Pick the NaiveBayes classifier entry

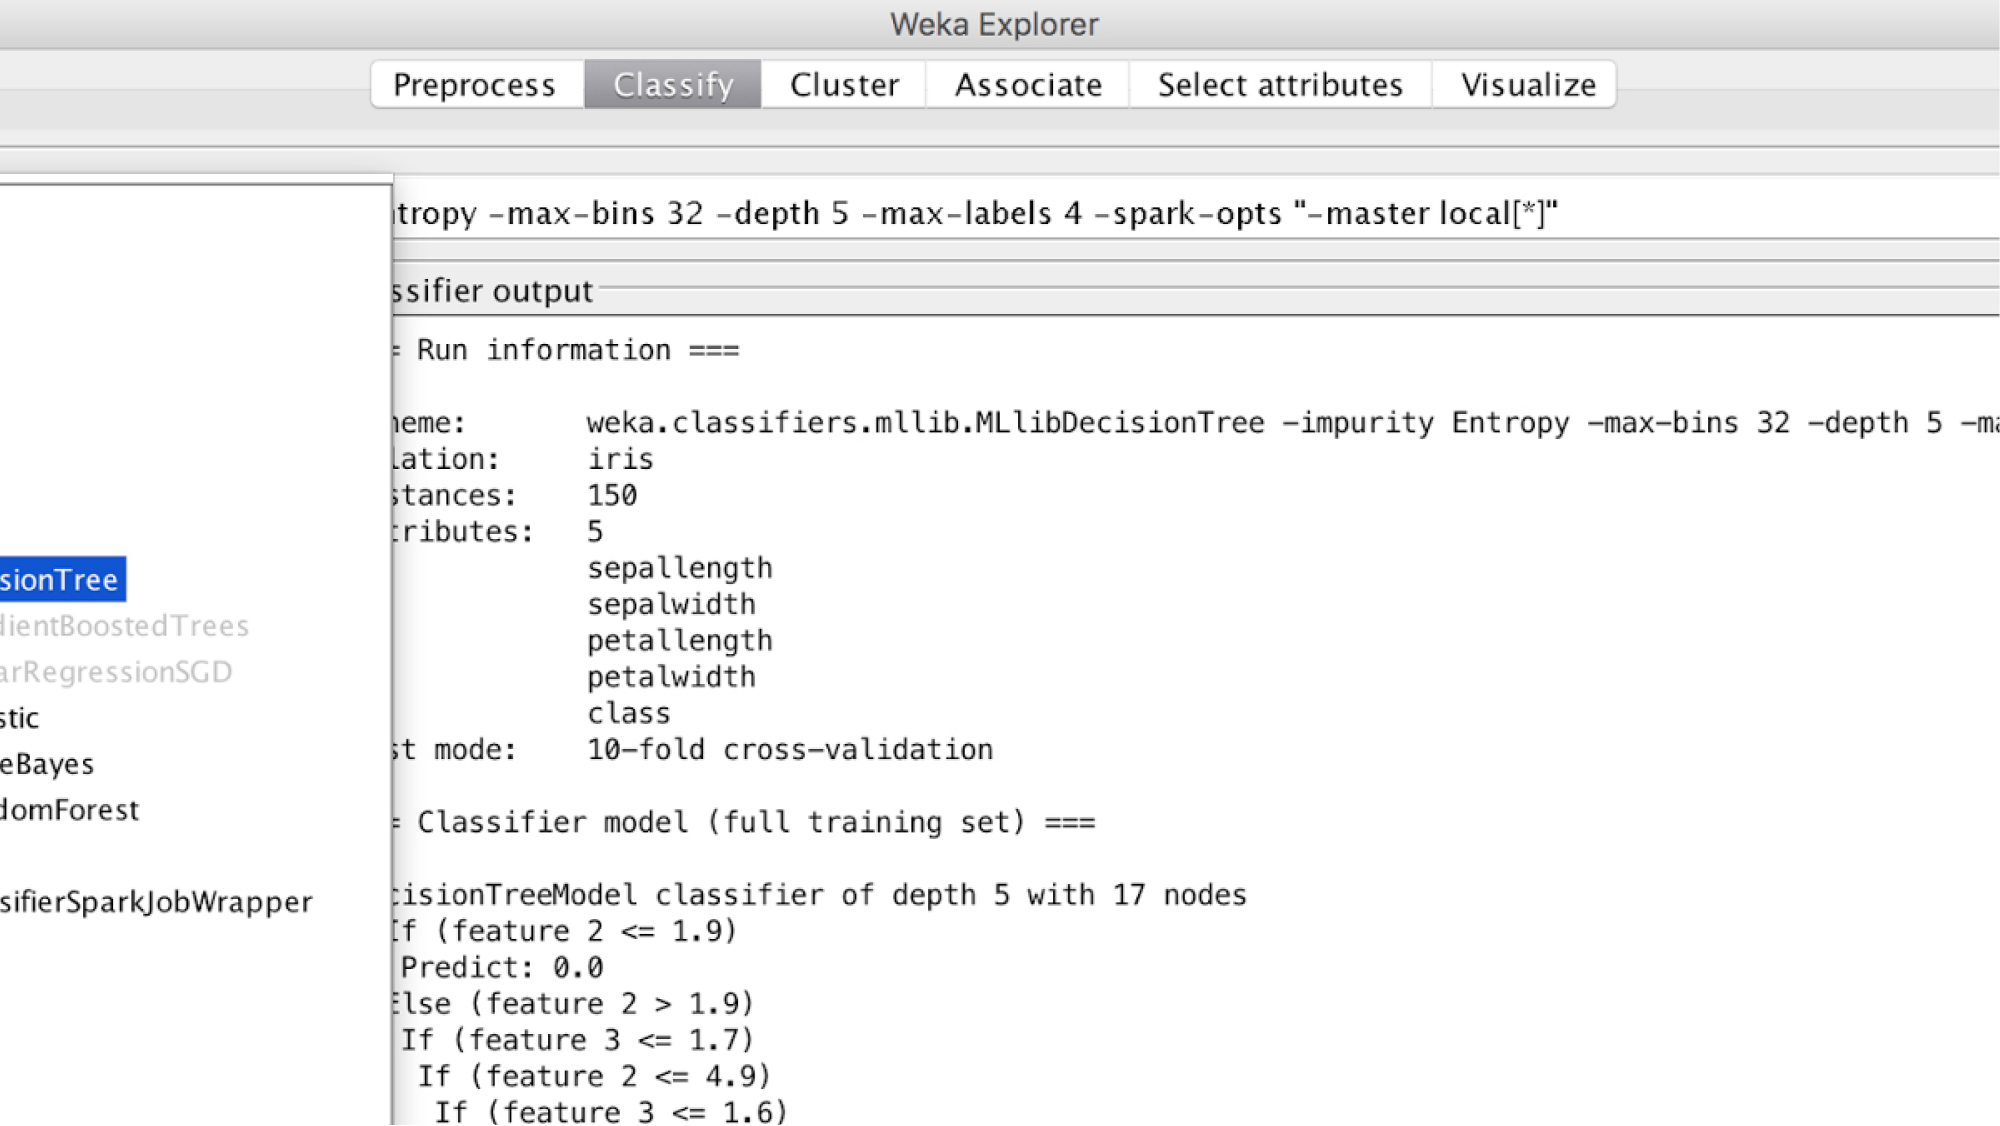click(47, 764)
